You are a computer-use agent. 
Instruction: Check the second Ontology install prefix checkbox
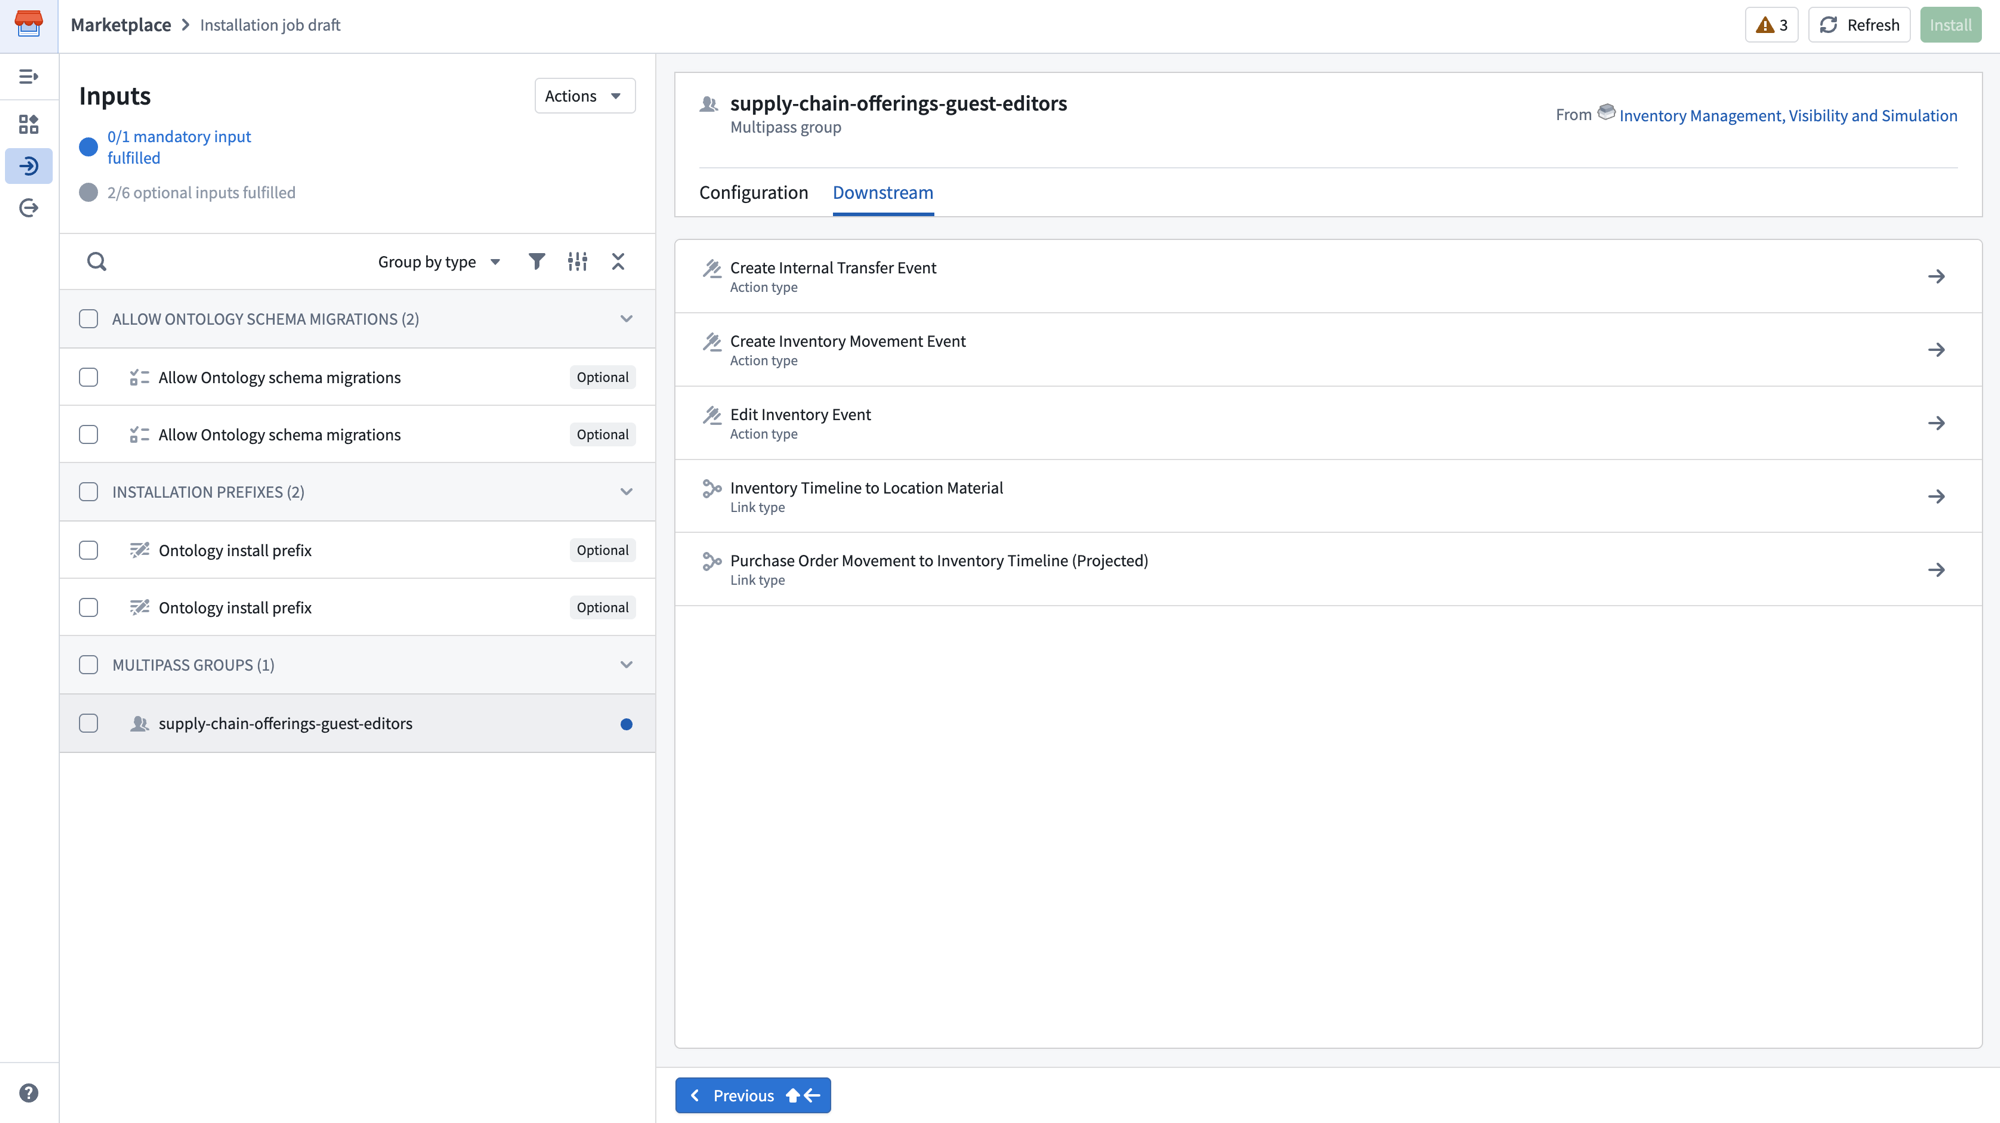[89, 608]
